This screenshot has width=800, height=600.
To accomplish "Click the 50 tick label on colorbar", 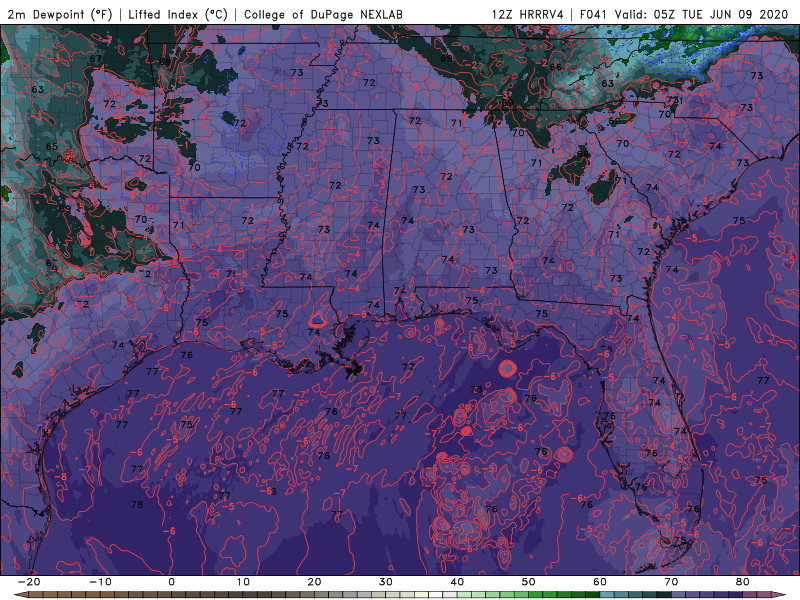I will click(x=529, y=582).
